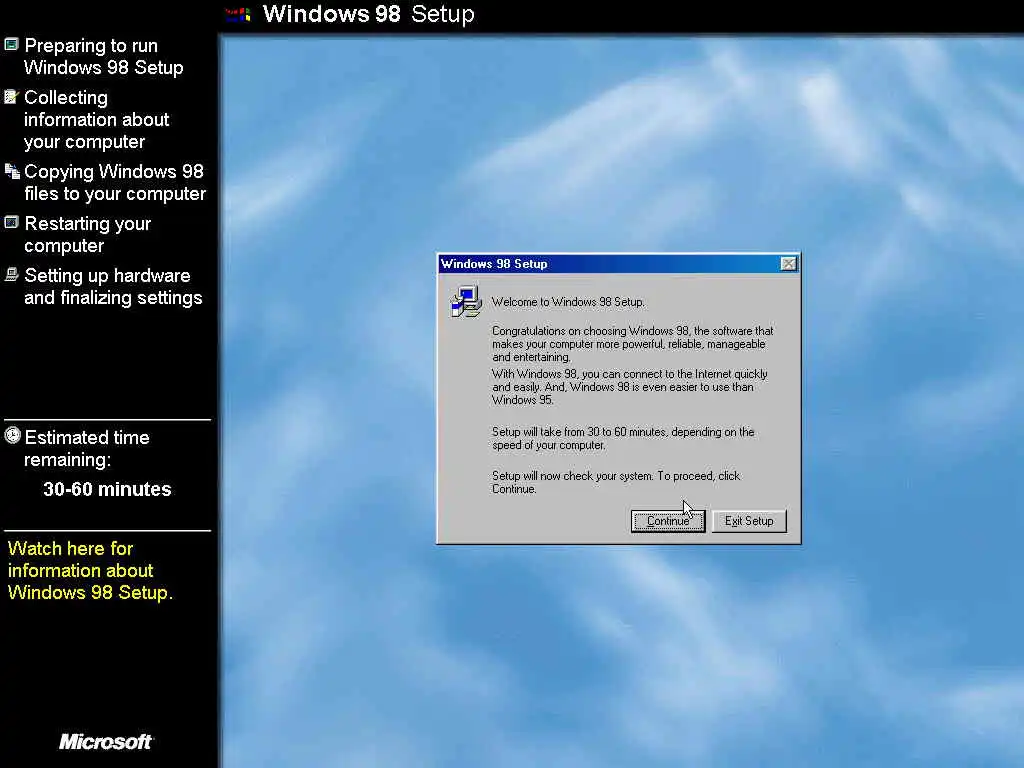Click the setup computer icon in dialog
Viewport: 1024px width, 768px height.
(466, 302)
